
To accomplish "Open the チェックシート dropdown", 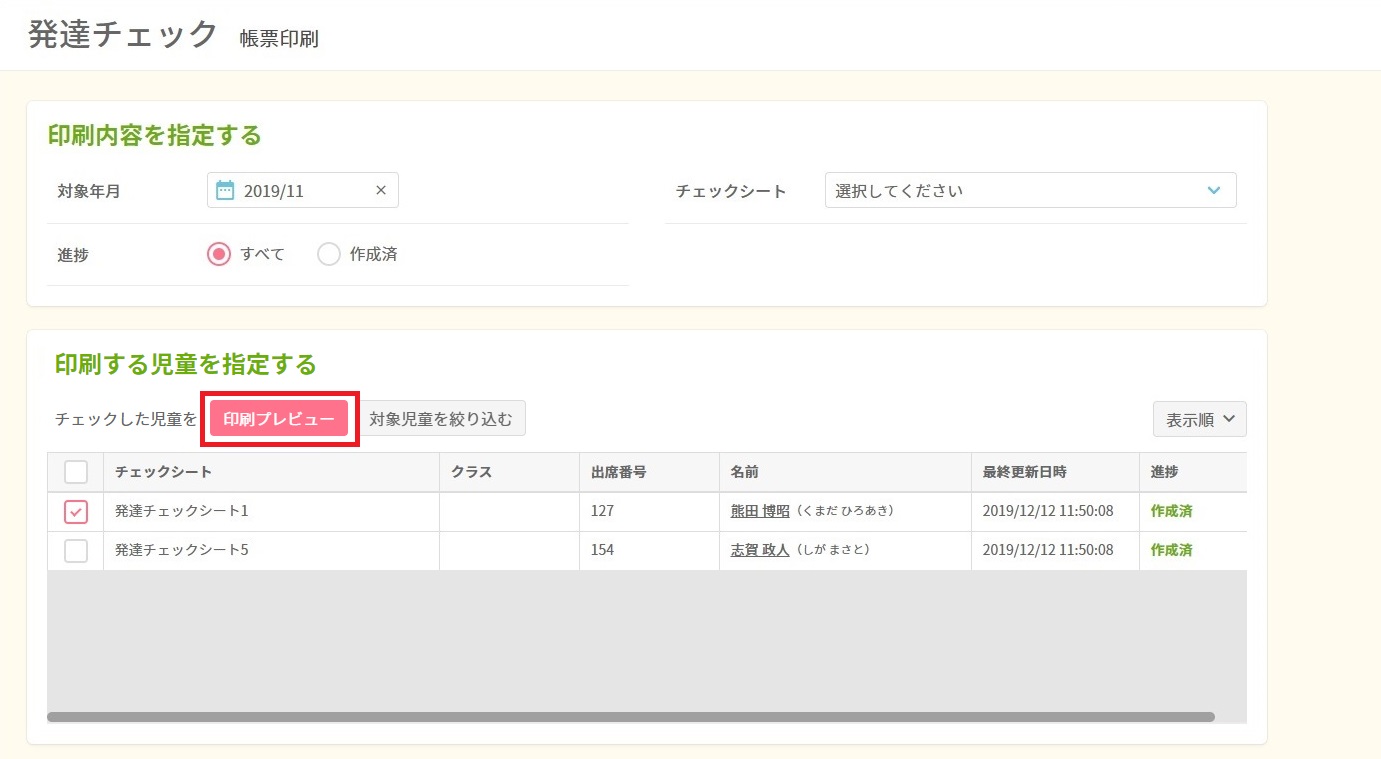I will [1030, 190].
